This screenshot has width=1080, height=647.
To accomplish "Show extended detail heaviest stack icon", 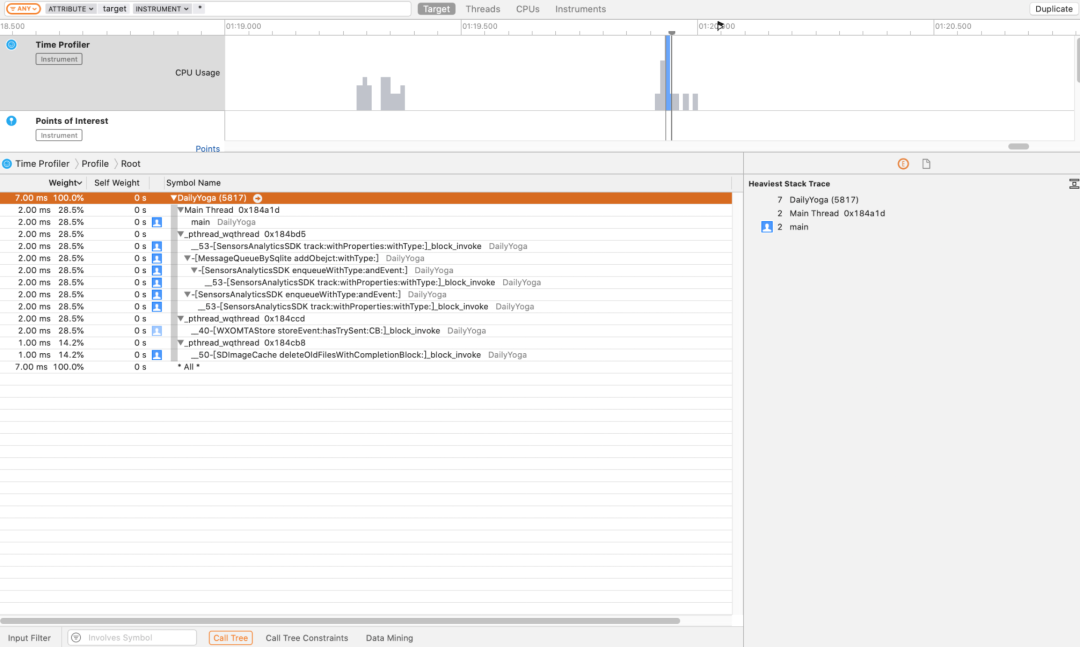I will (903, 164).
